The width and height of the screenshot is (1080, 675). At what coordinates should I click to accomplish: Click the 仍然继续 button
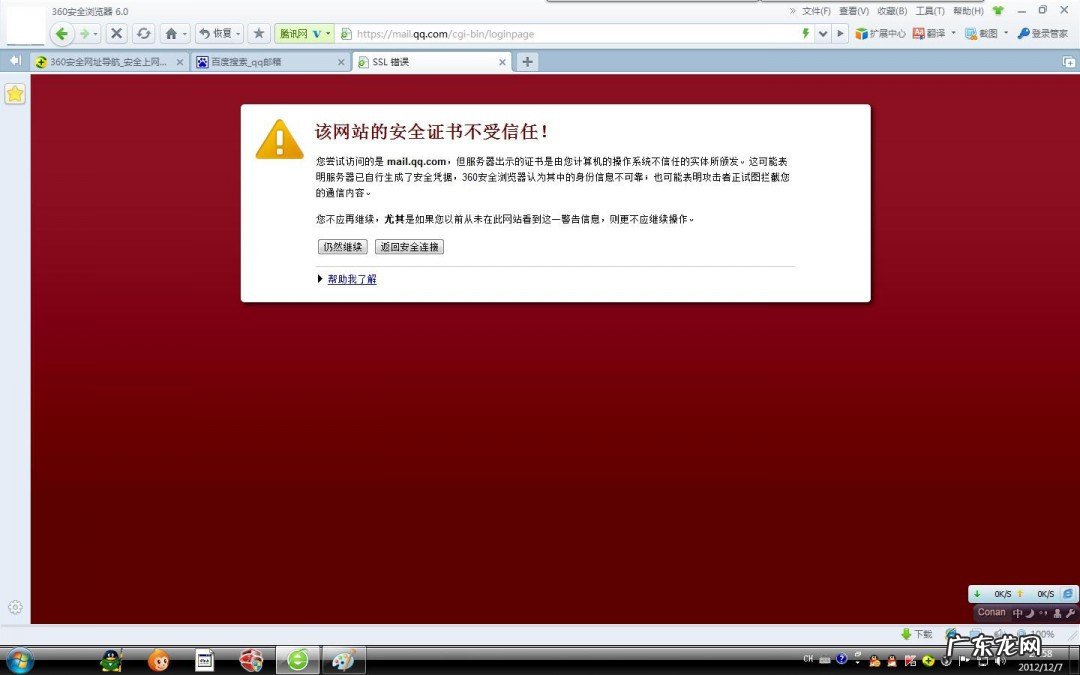342,246
